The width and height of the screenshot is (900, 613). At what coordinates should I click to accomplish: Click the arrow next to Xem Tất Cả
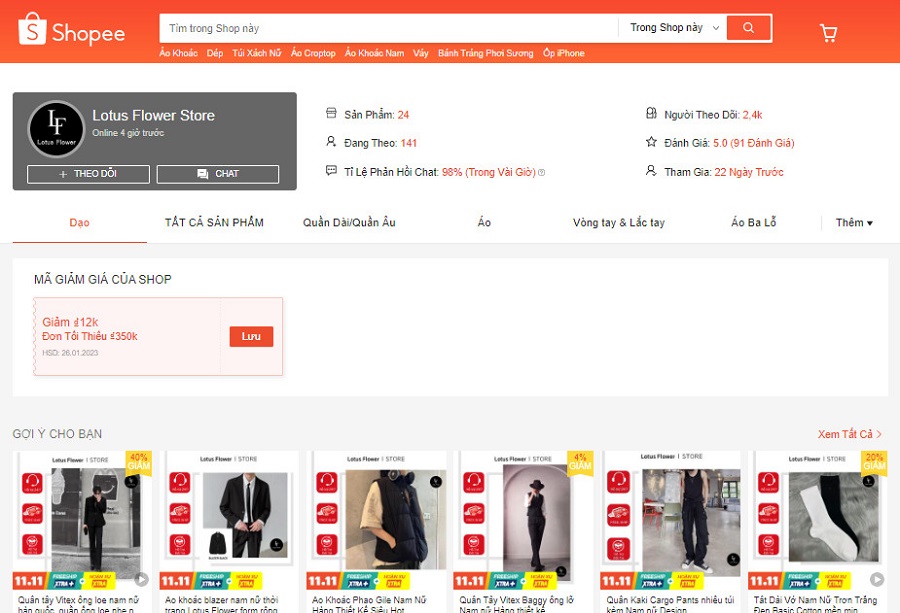879,434
